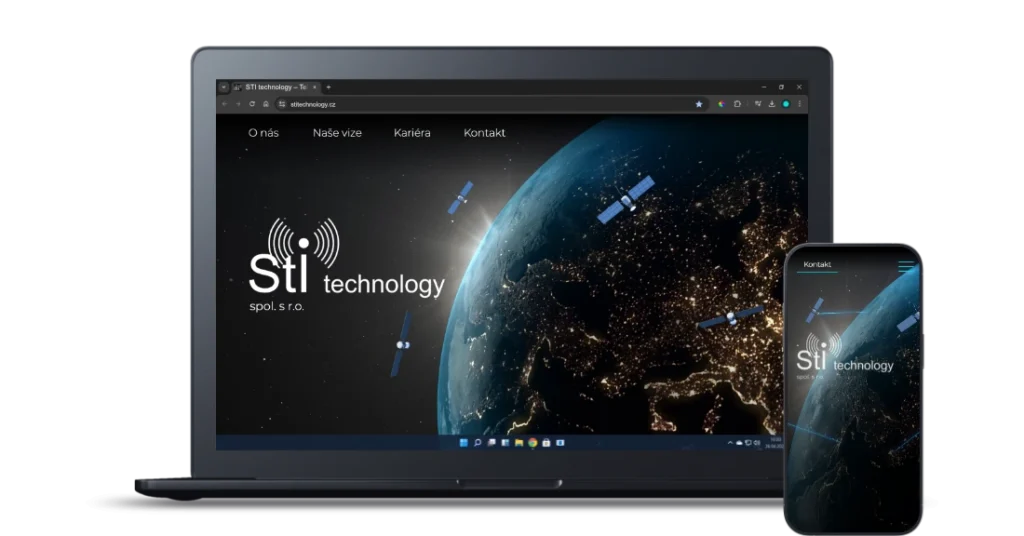1024x536 pixels.
Task: Launch File Explorer from taskbar
Action: pos(519,443)
